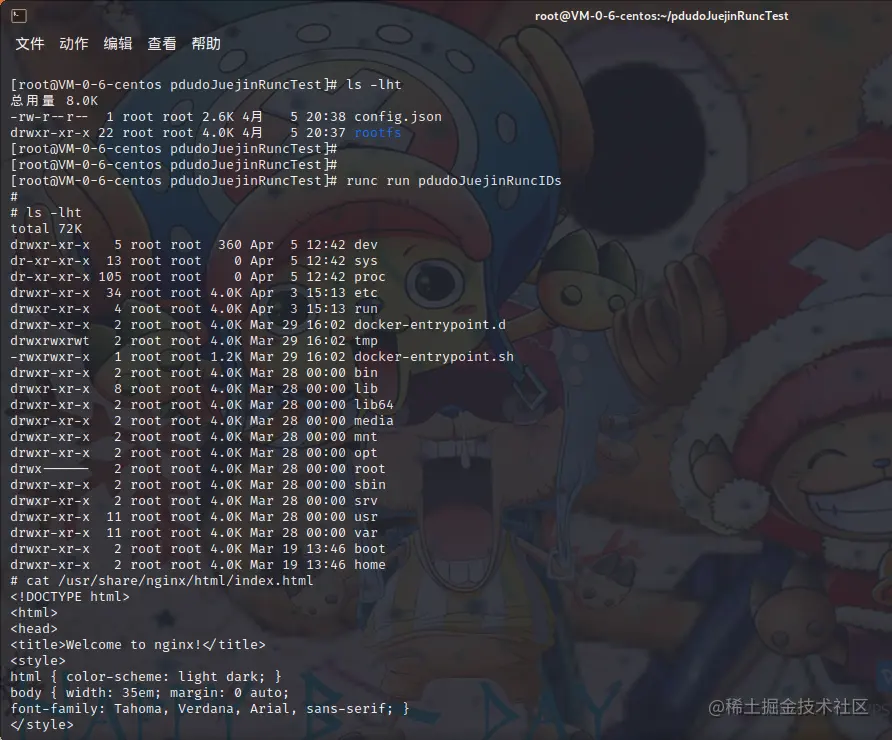Click the 'cat /usr/share/nginx/html/index.html' command
The image size is (892, 740).
[x=170, y=581]
